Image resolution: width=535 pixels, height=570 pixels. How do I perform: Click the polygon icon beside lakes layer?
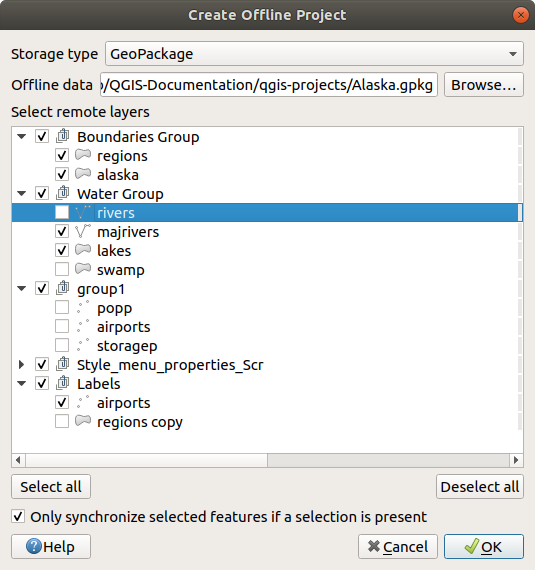(x=83, y=250)
